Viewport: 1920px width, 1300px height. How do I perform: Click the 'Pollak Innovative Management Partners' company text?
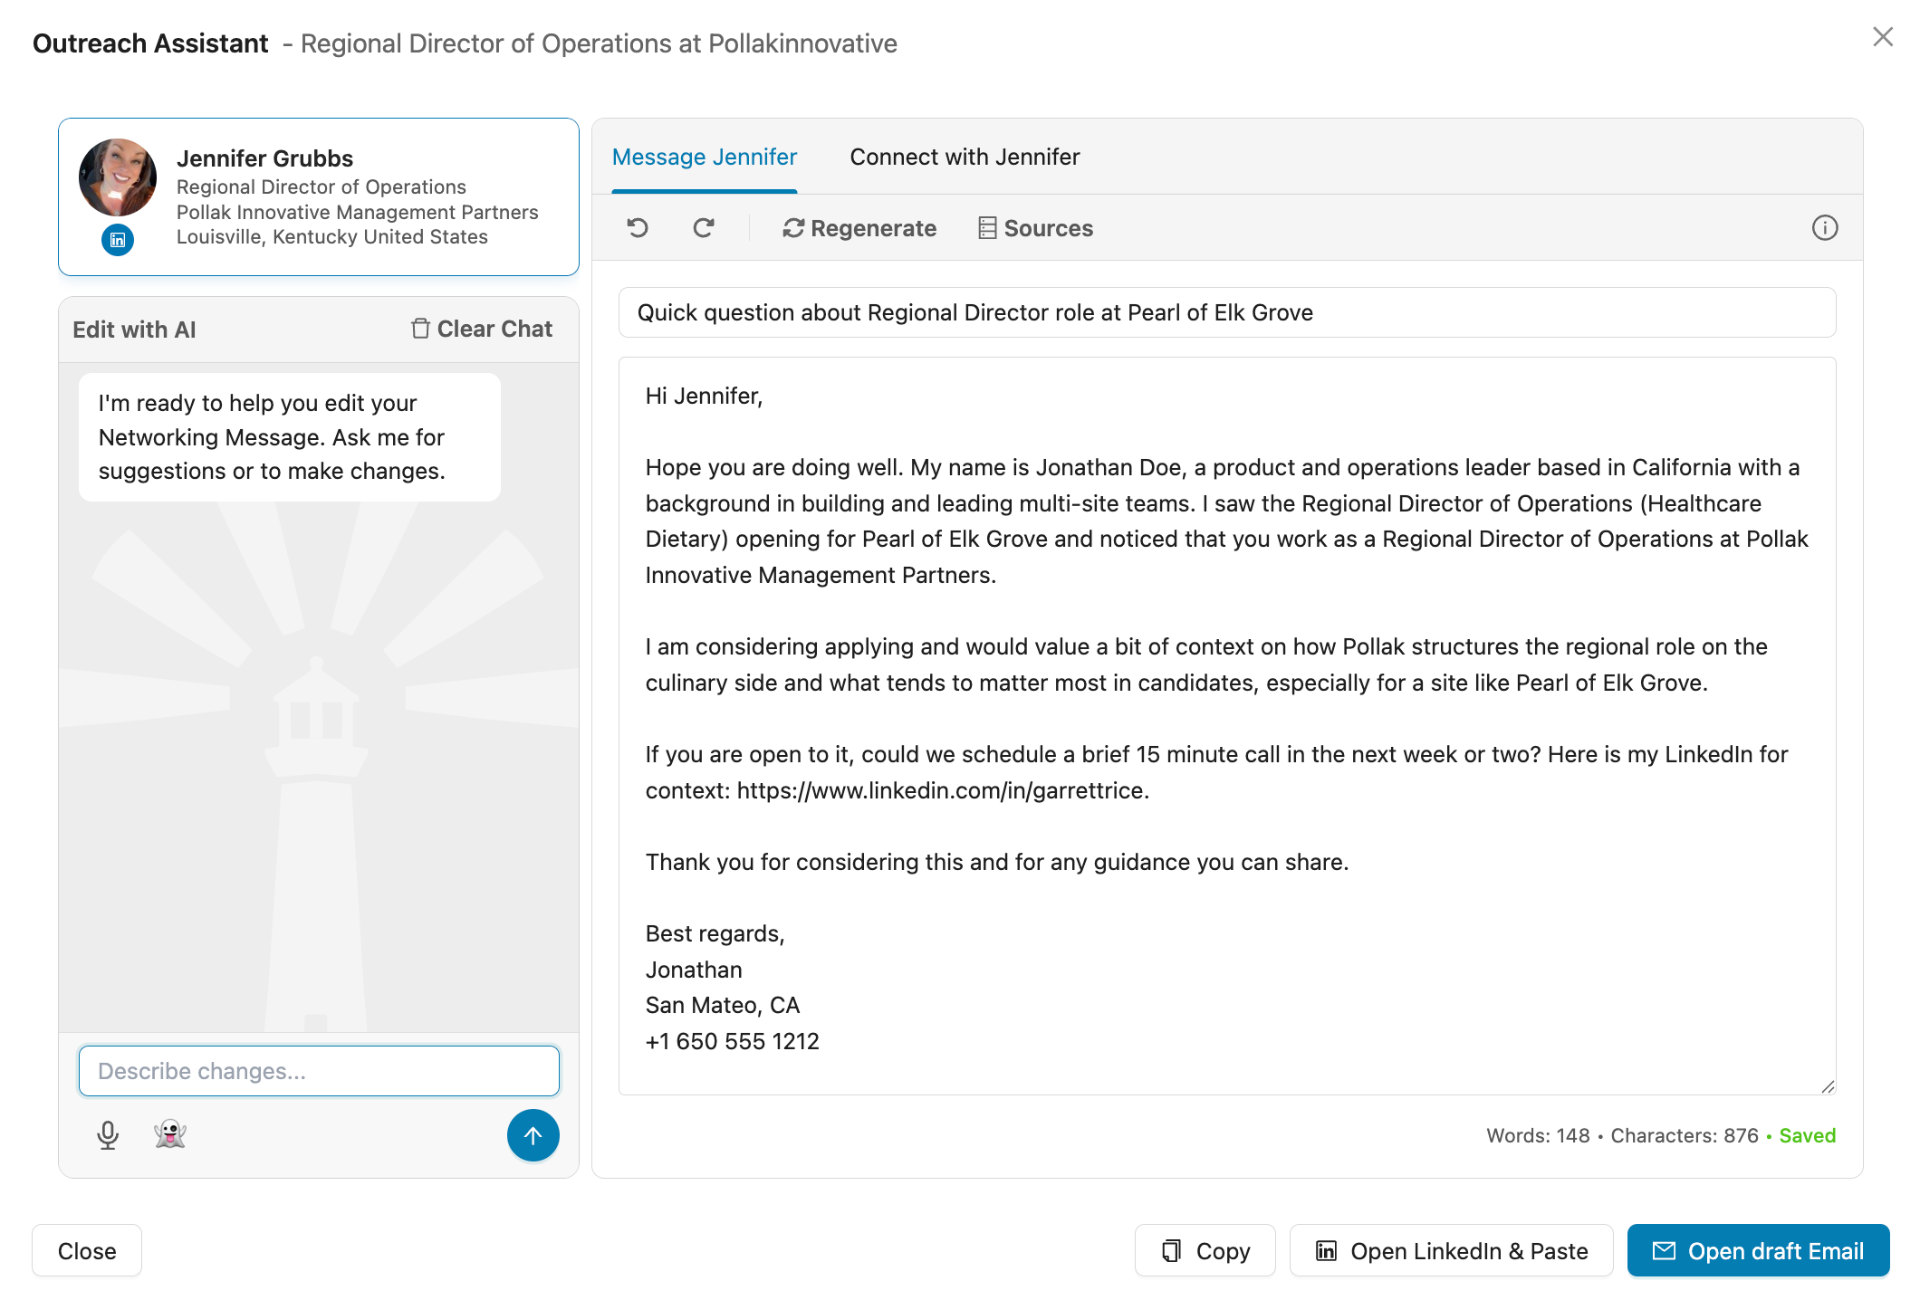[357, 212]
